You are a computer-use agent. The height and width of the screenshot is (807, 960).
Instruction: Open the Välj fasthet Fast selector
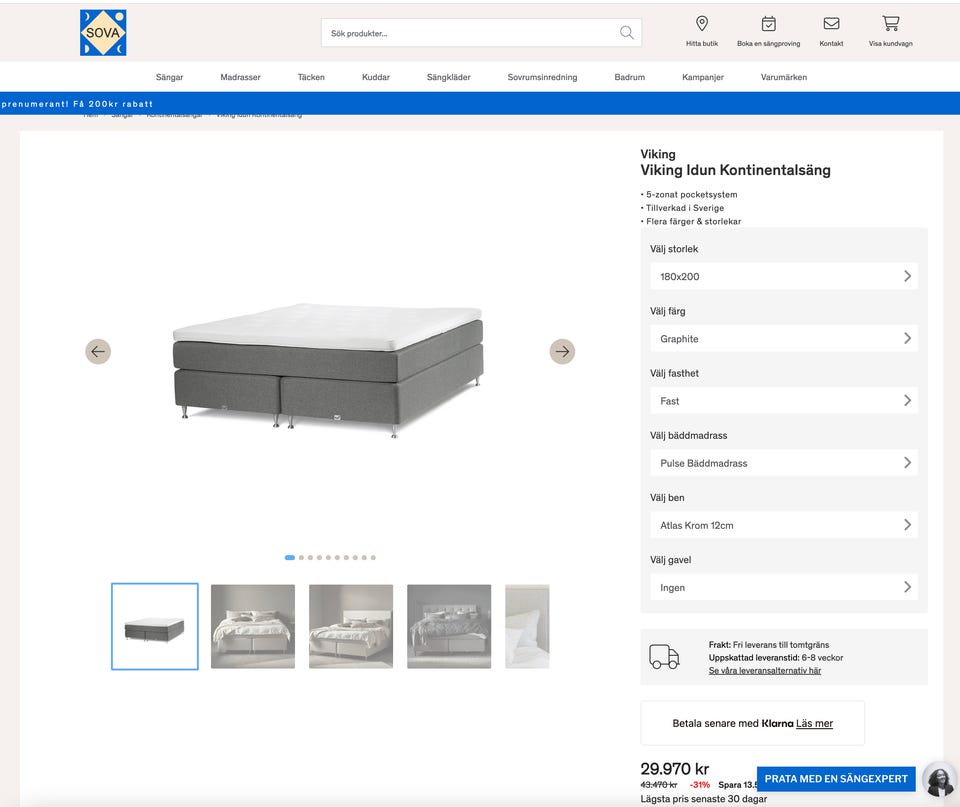783,400
